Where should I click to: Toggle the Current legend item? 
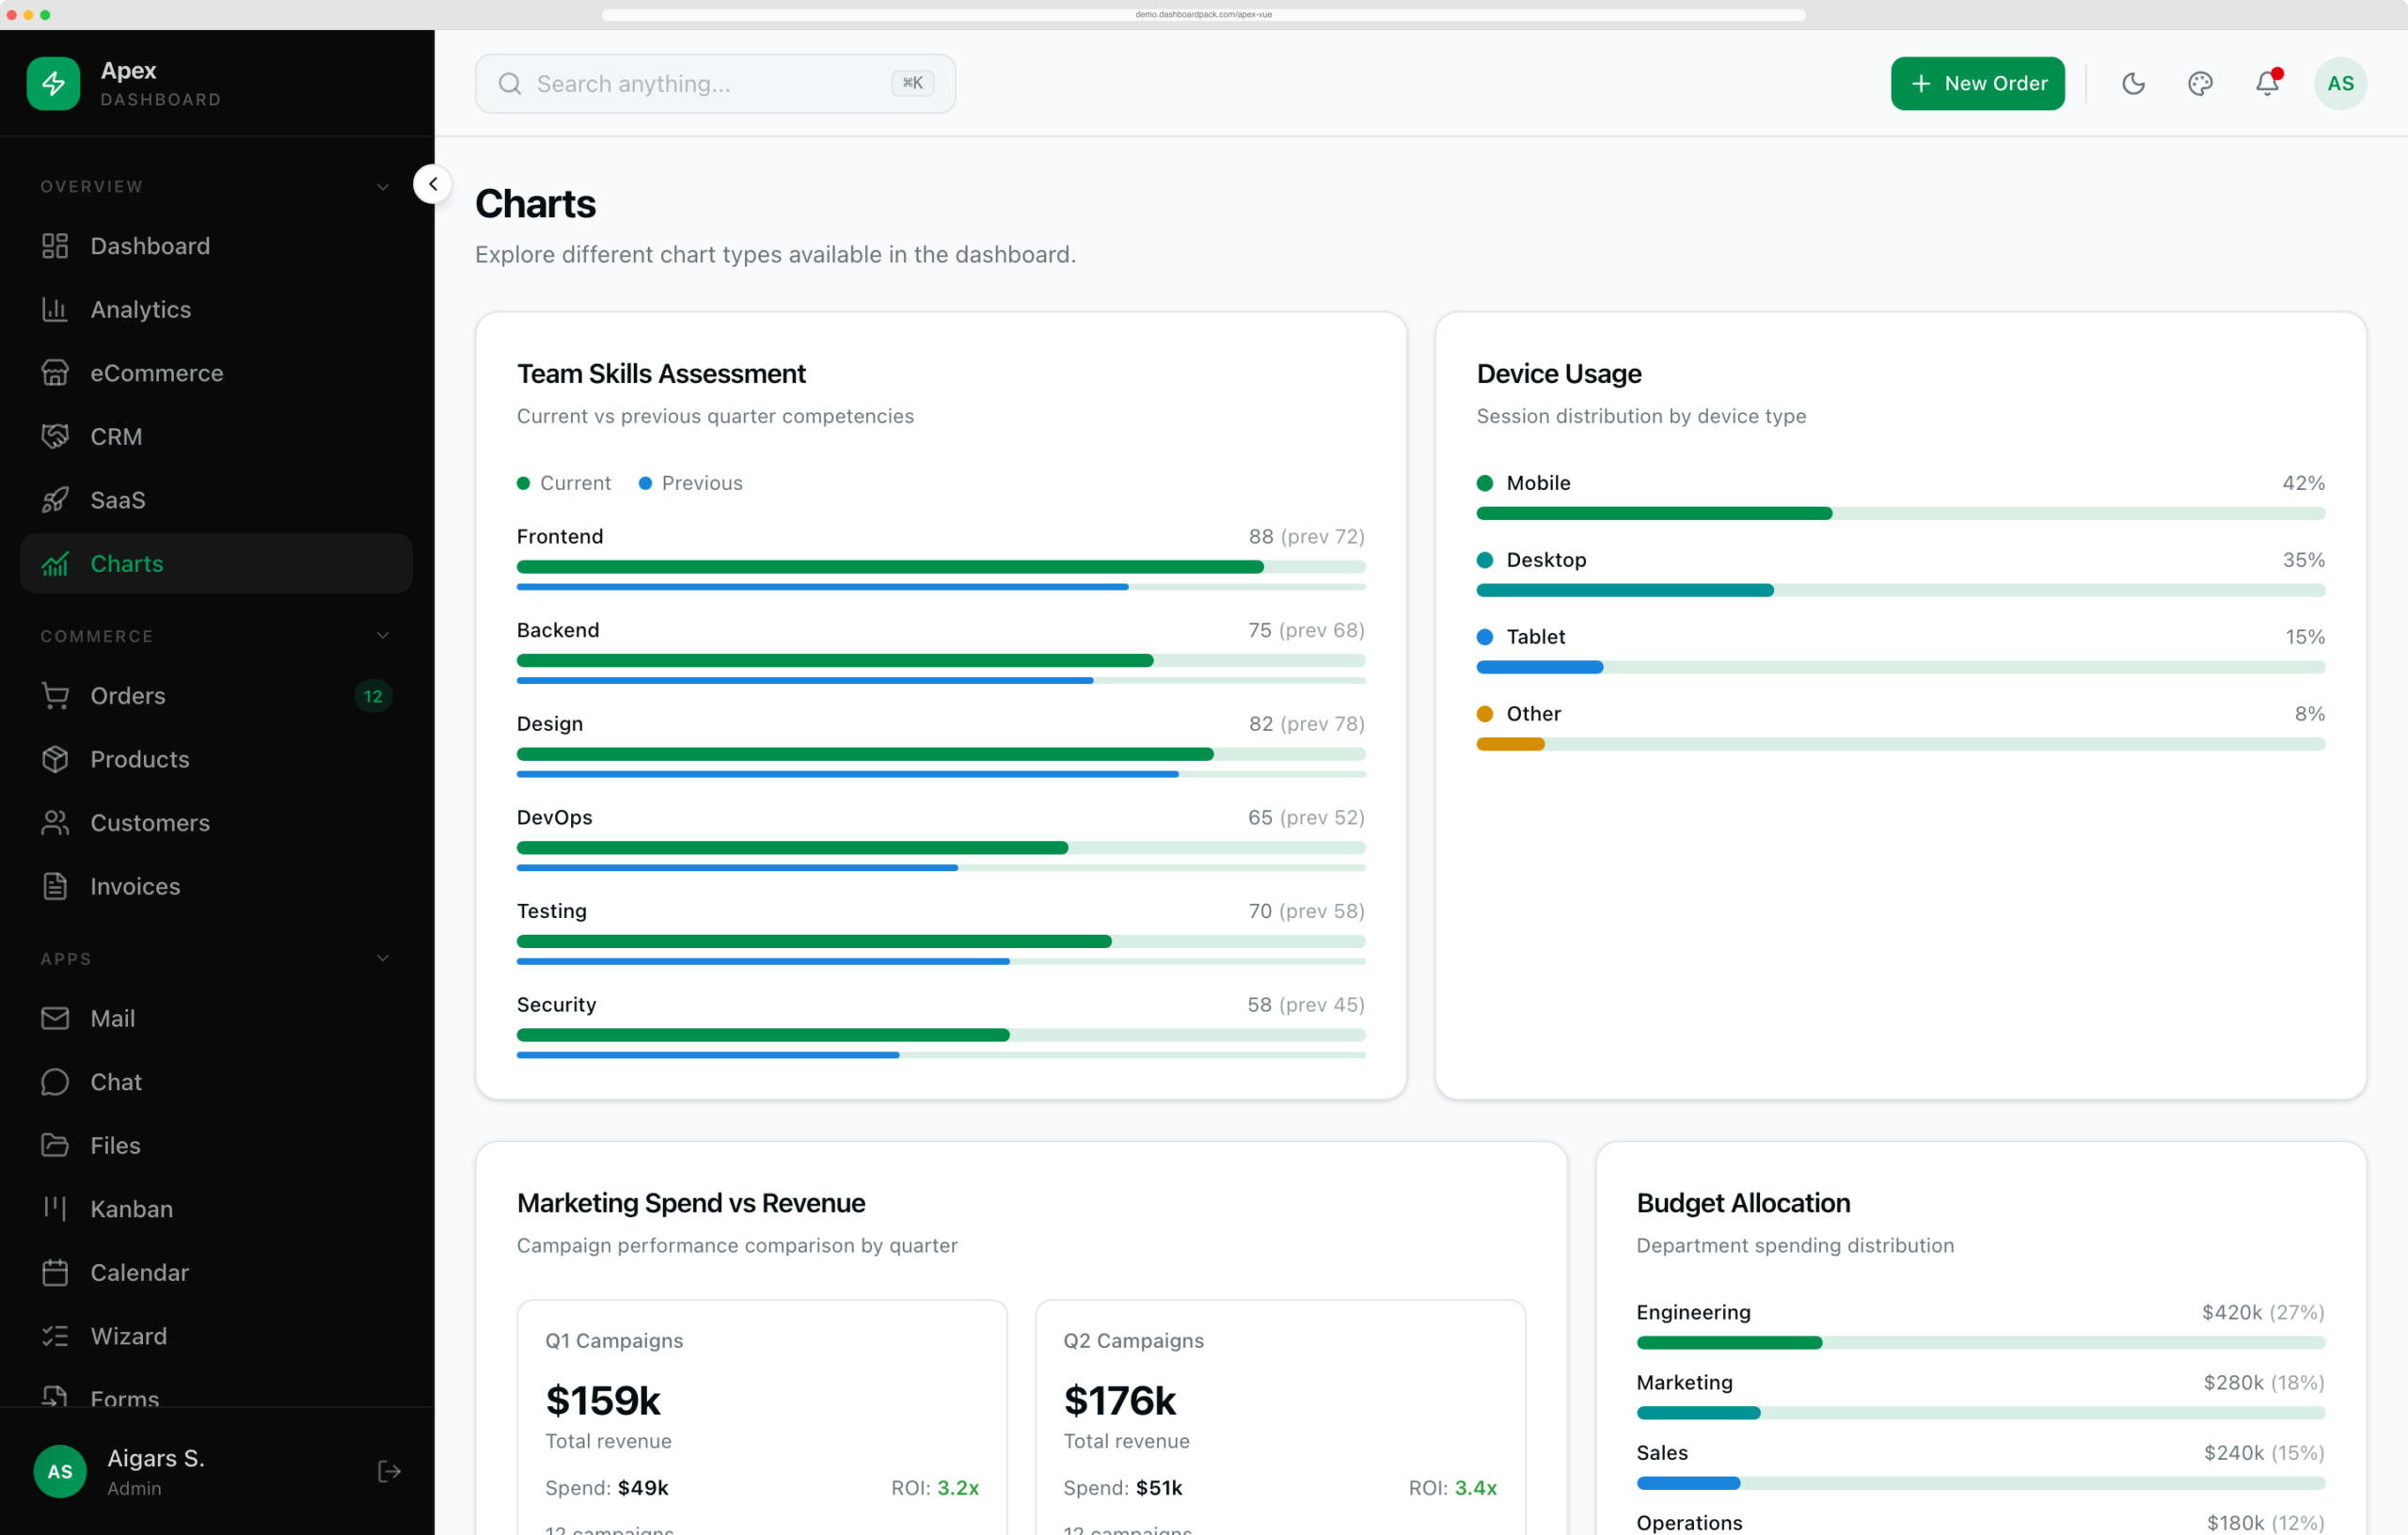tap(564, 483)
